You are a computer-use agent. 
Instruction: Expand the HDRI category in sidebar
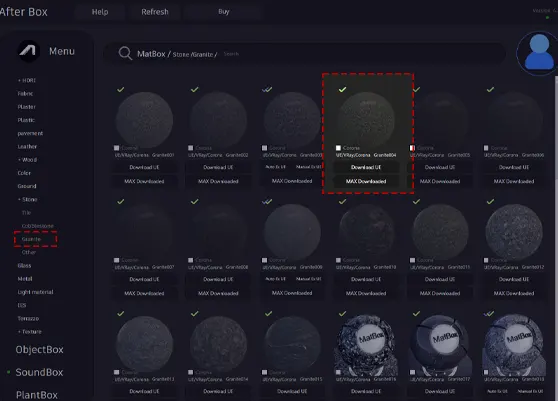point(27,80)
